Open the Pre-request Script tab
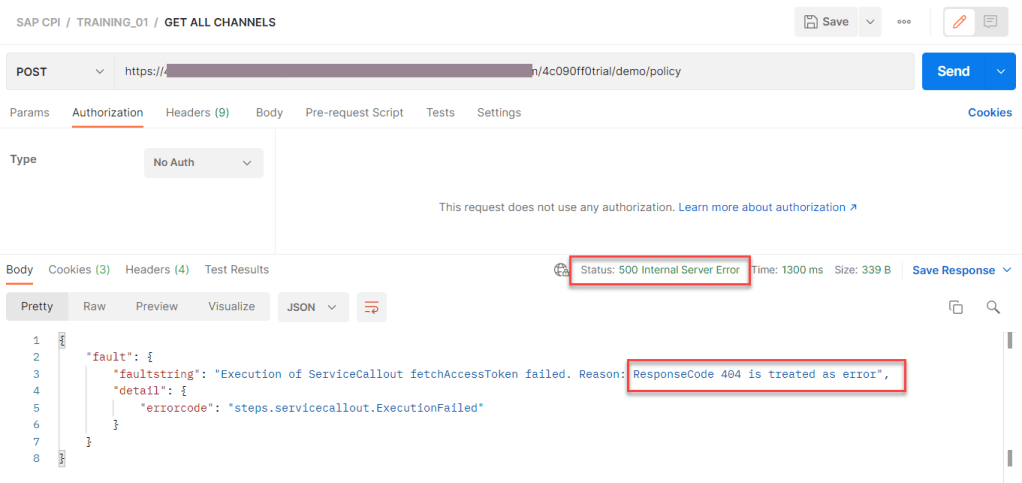Screen dimensions: 1022x483 pyautogui.click(x=354, y=113)
